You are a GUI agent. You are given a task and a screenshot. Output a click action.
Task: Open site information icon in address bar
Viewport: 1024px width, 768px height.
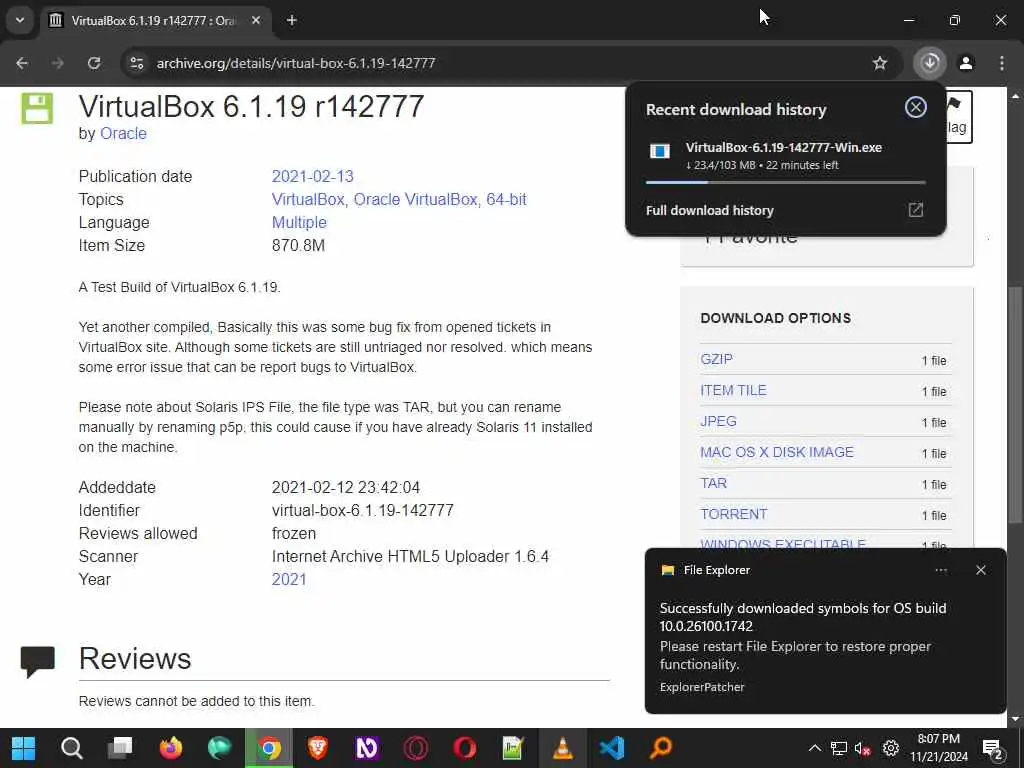pyautogui.click(x=136, y=63)
